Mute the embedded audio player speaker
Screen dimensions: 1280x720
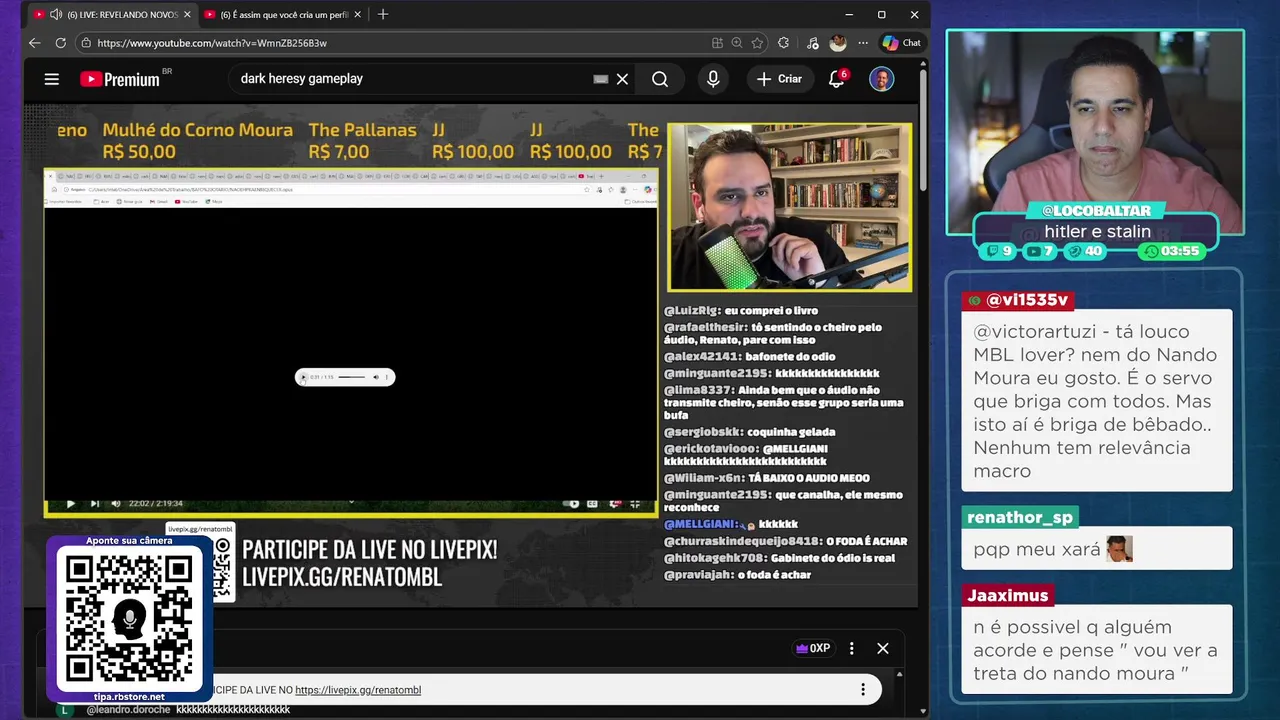[x=376, y=377]
